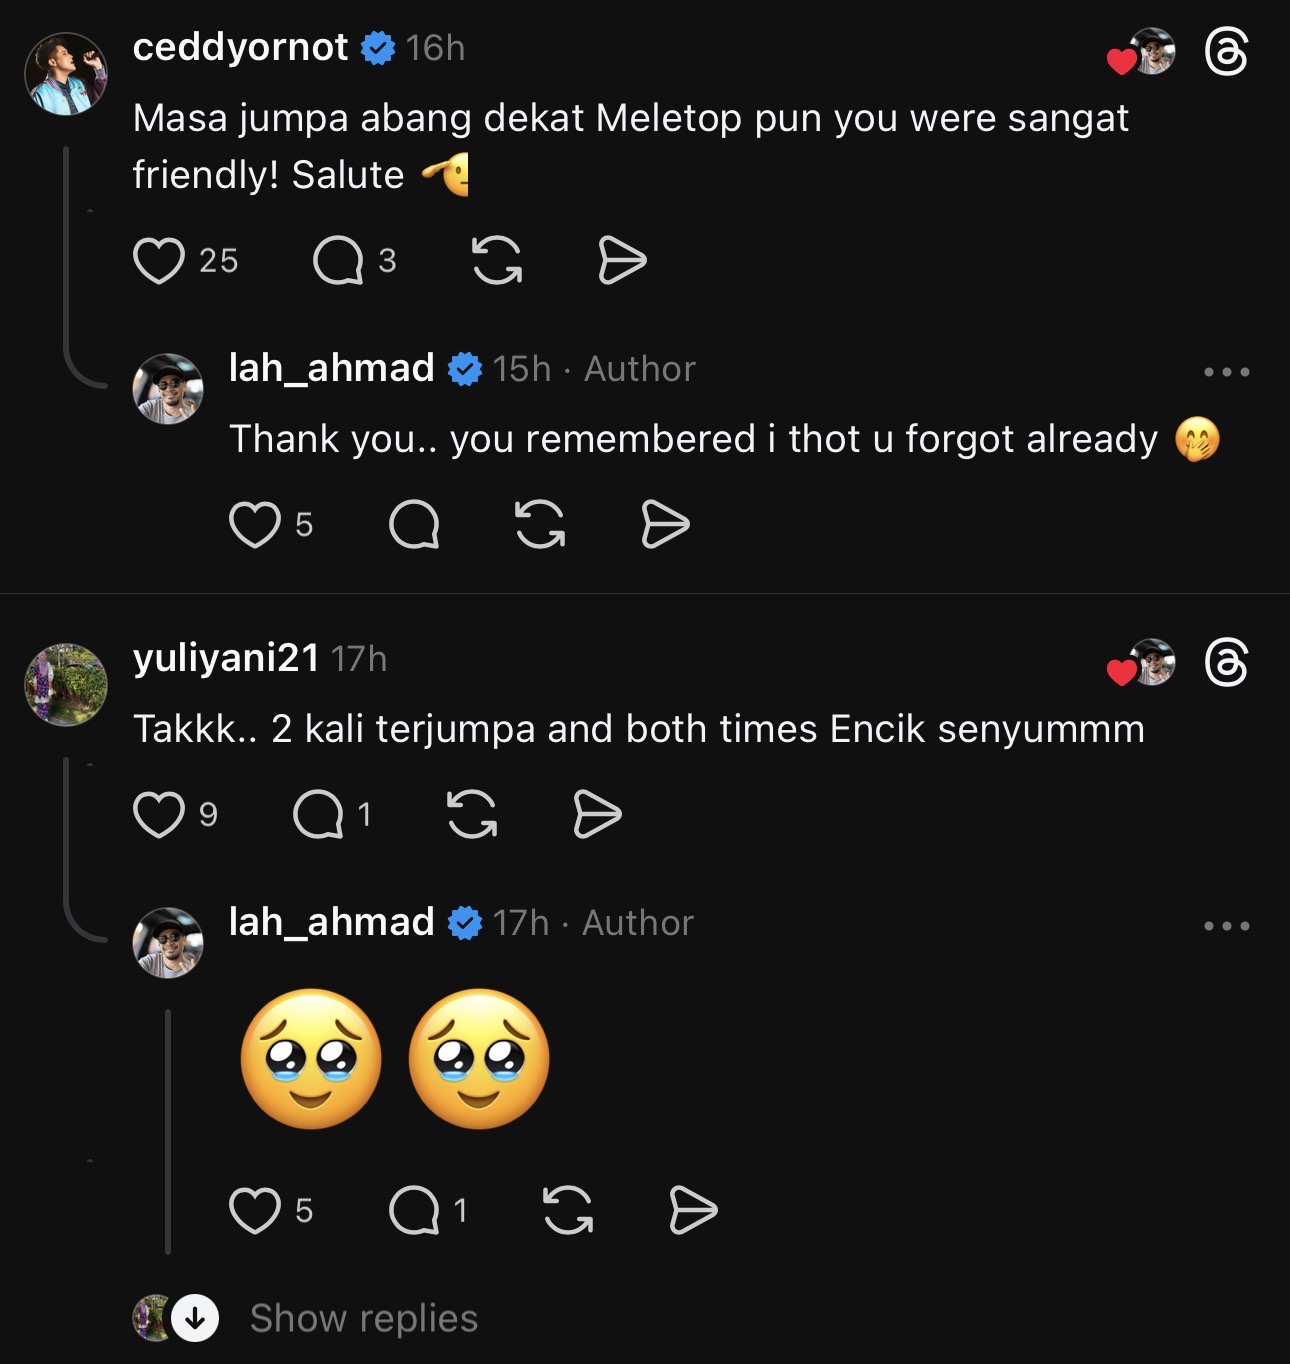Image resolution: width=1290 pixels, height=1364 pixels.
Task: Open Threads logo beside ceddyornot's comment
Action: (1226, 52)
